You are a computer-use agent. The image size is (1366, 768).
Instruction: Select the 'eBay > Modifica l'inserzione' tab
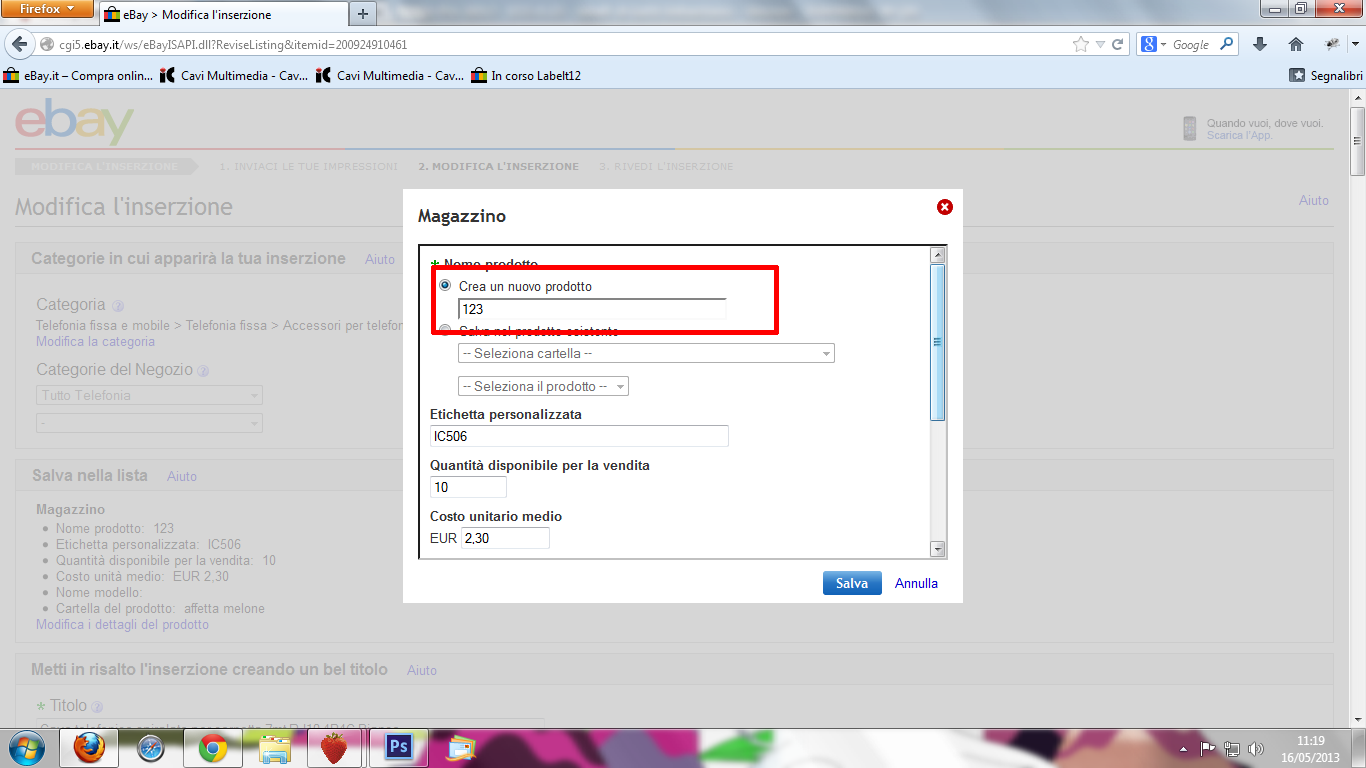tap(223, 15)
